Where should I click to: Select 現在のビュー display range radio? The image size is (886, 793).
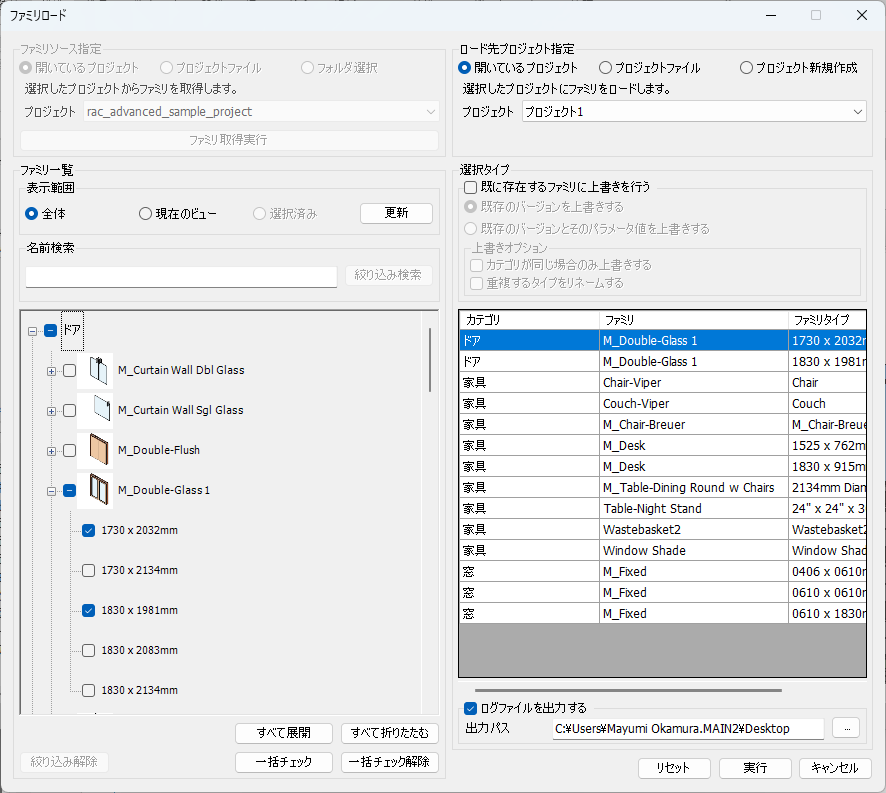tap(145, 214)
